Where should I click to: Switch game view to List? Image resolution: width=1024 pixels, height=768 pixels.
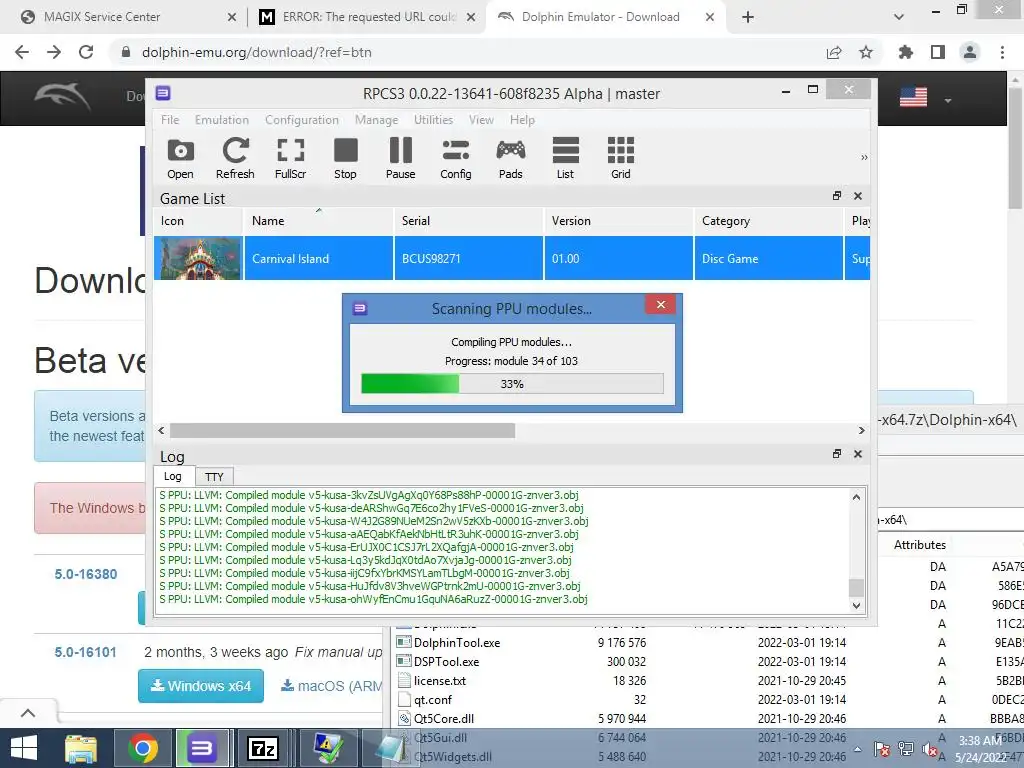(566, 158)
